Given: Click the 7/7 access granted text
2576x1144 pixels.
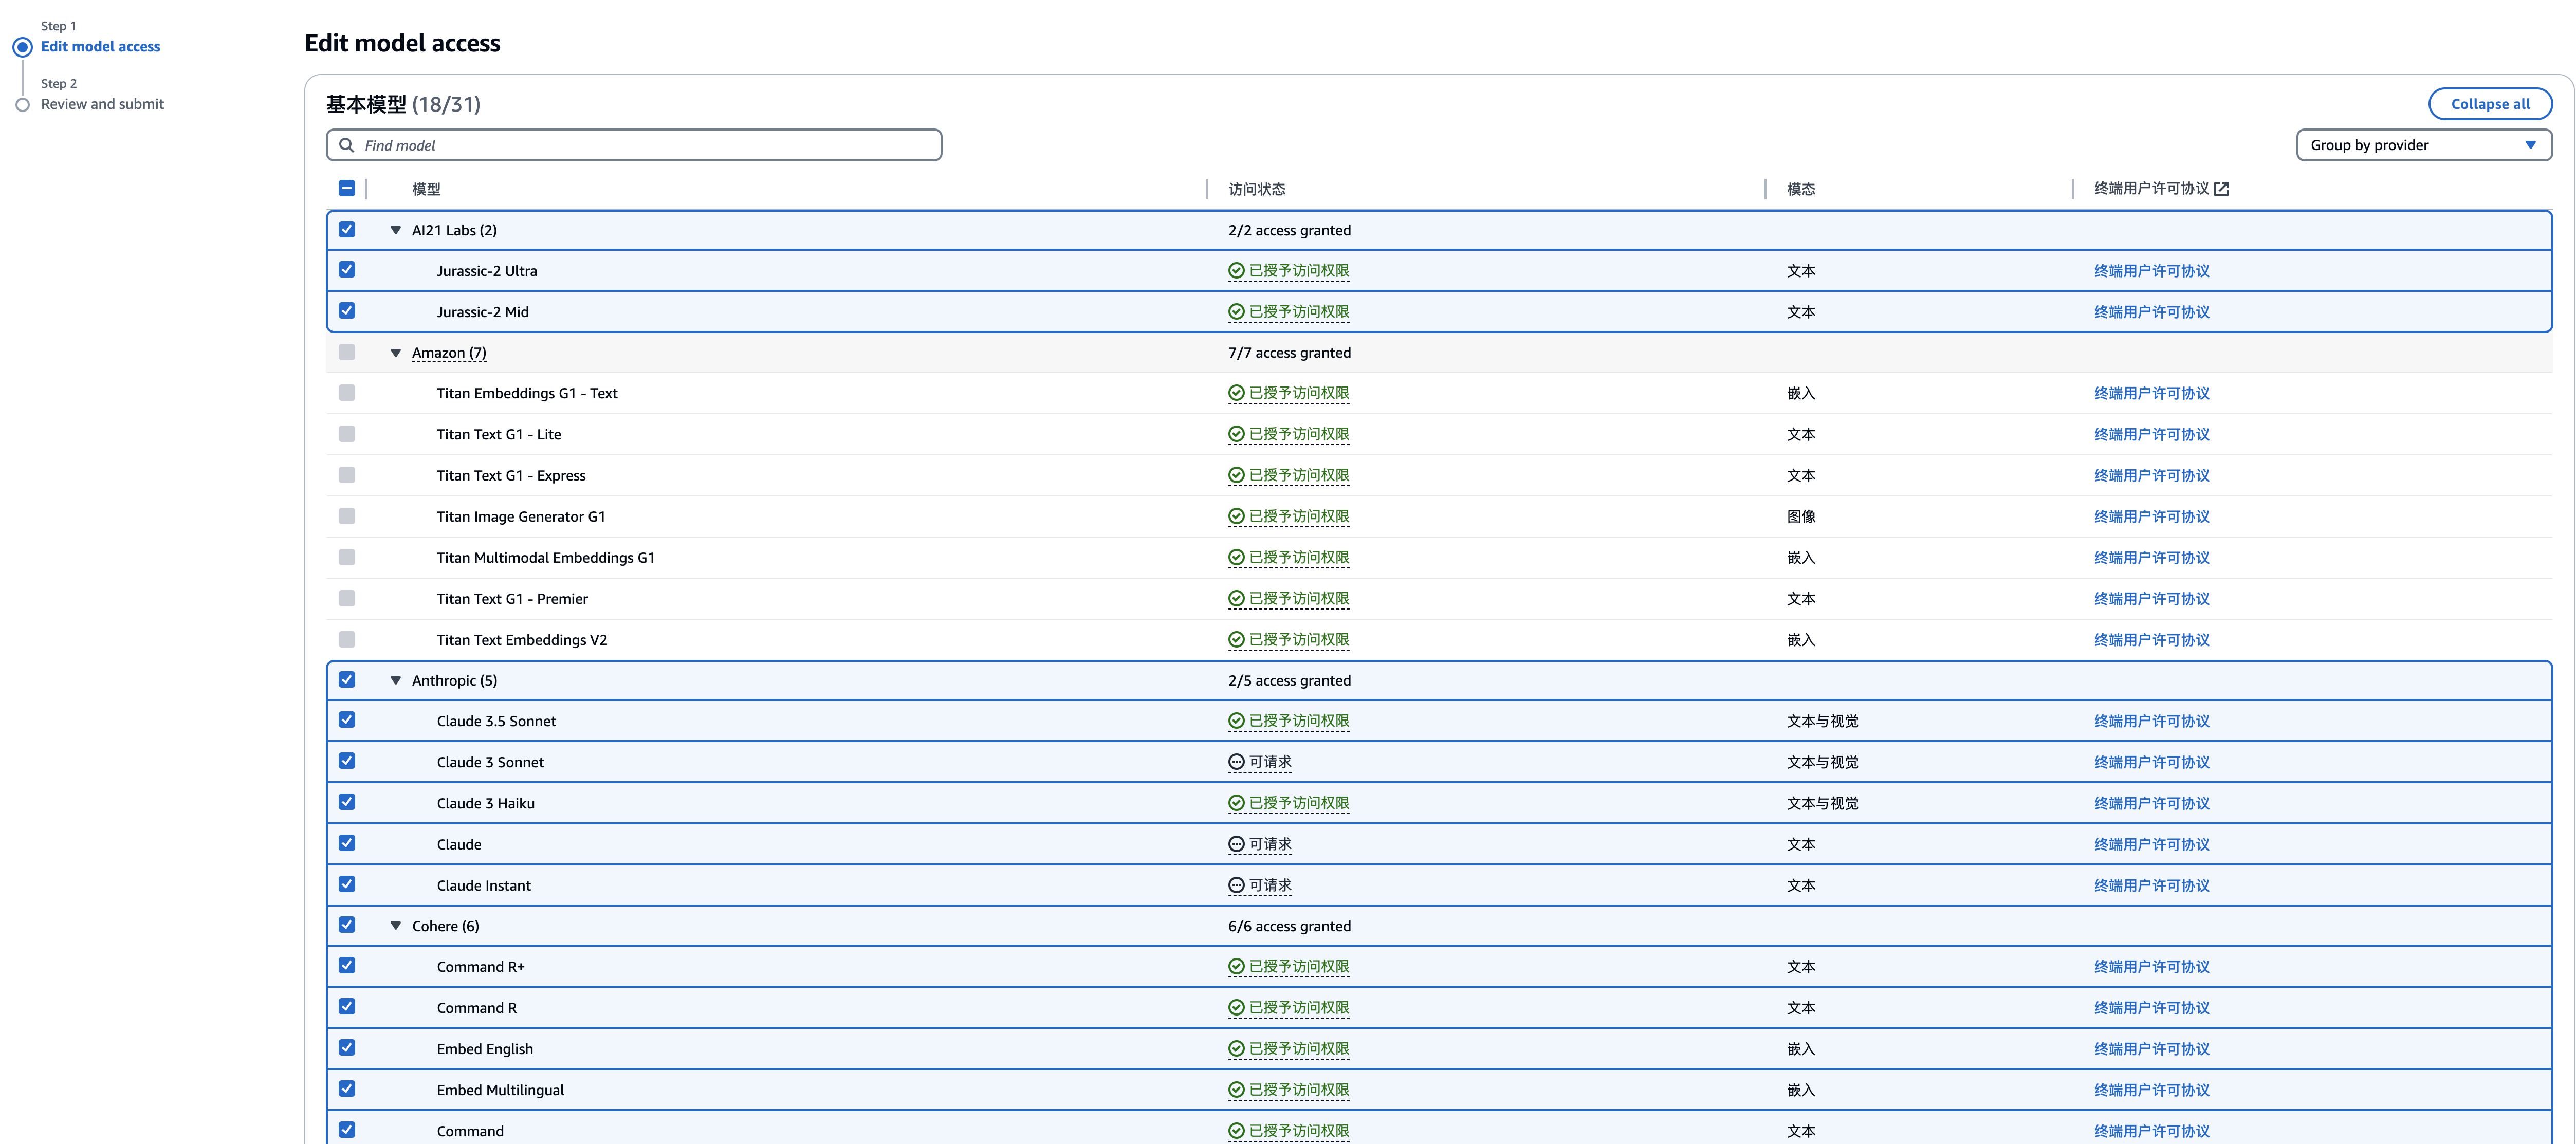Looking at the screenshot, I should pos(1289,353).
